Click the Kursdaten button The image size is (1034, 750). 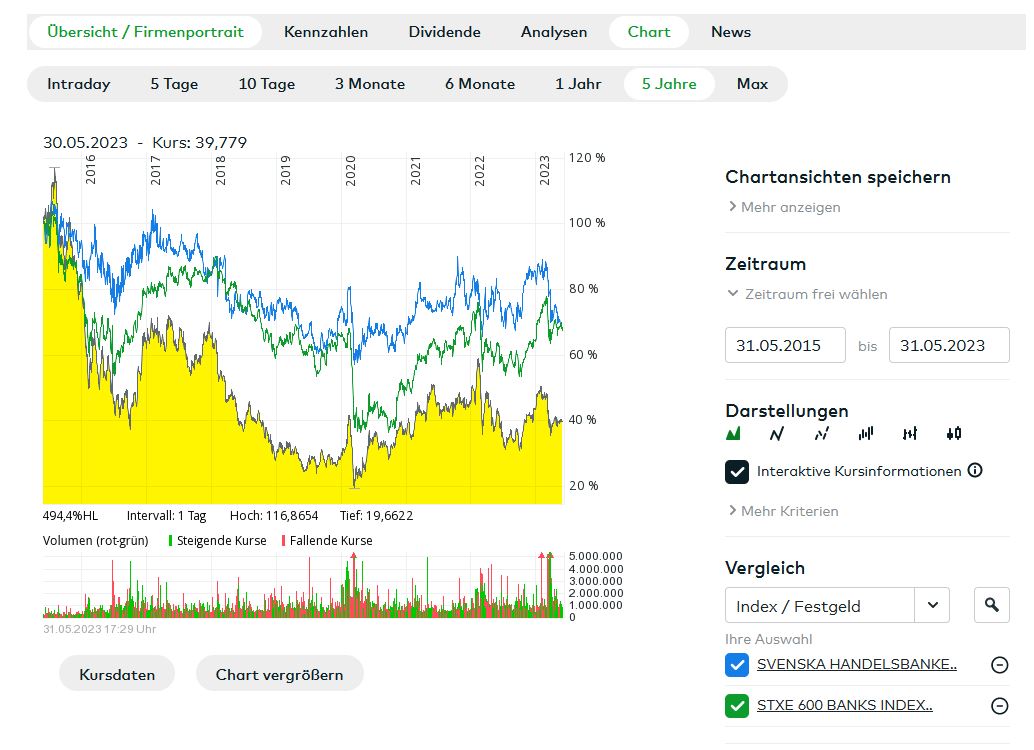click(117, 674)
